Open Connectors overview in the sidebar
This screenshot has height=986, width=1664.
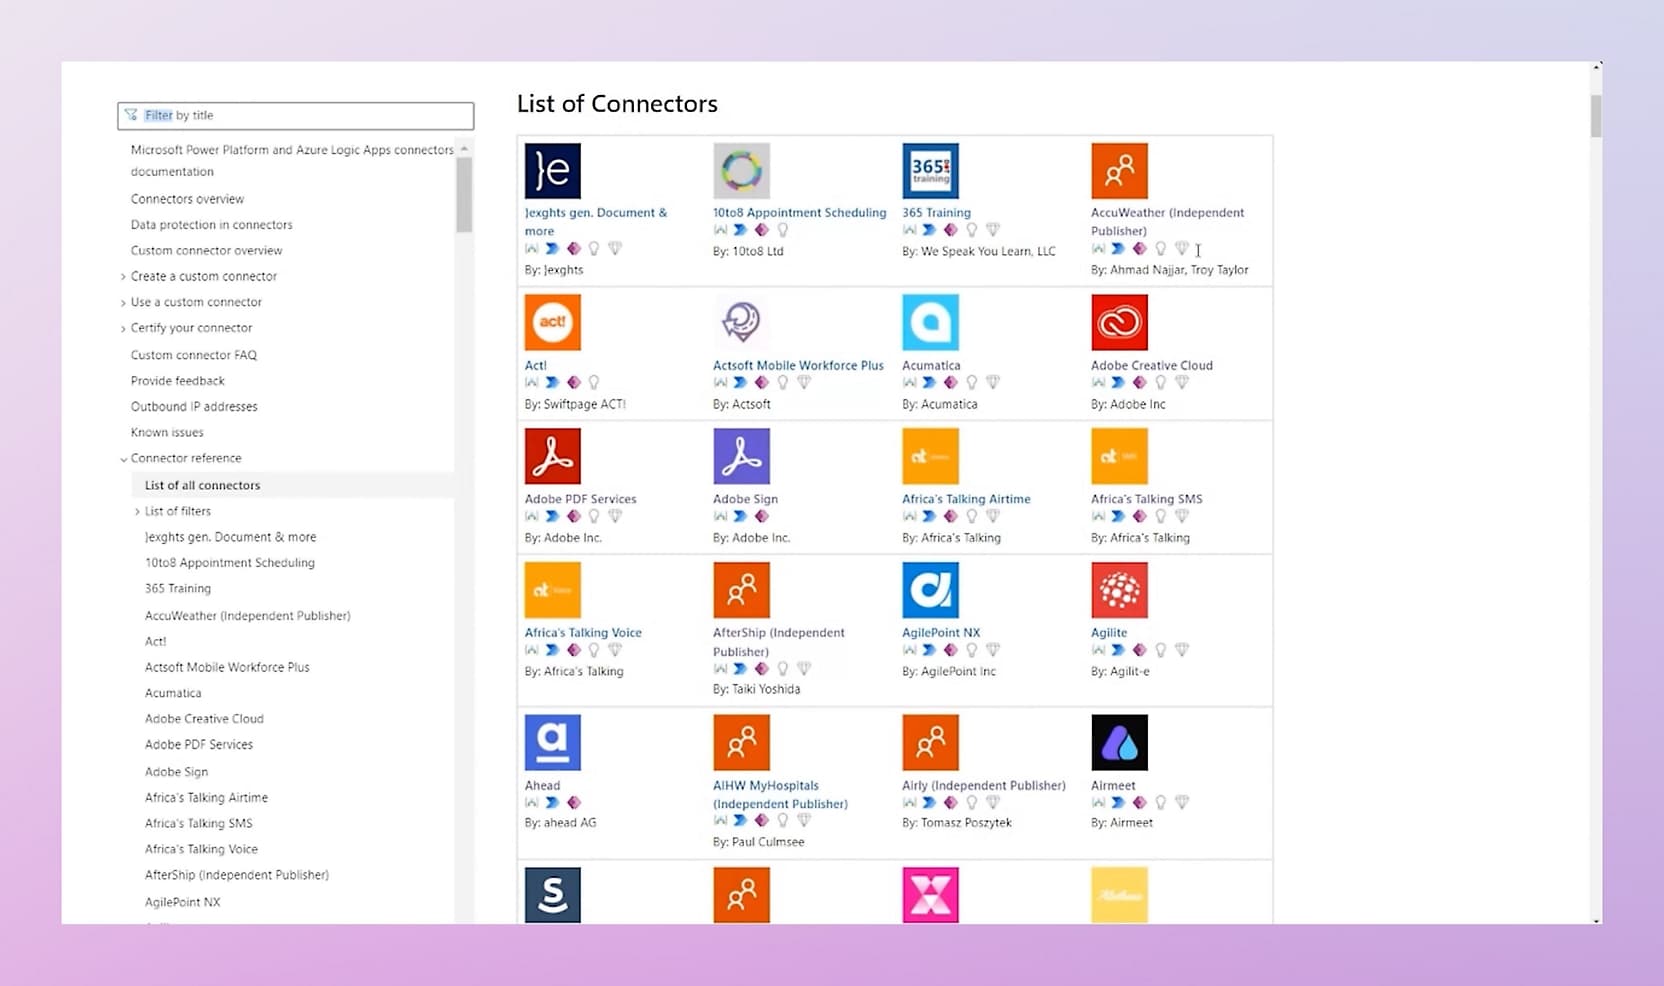click(187, 199)
